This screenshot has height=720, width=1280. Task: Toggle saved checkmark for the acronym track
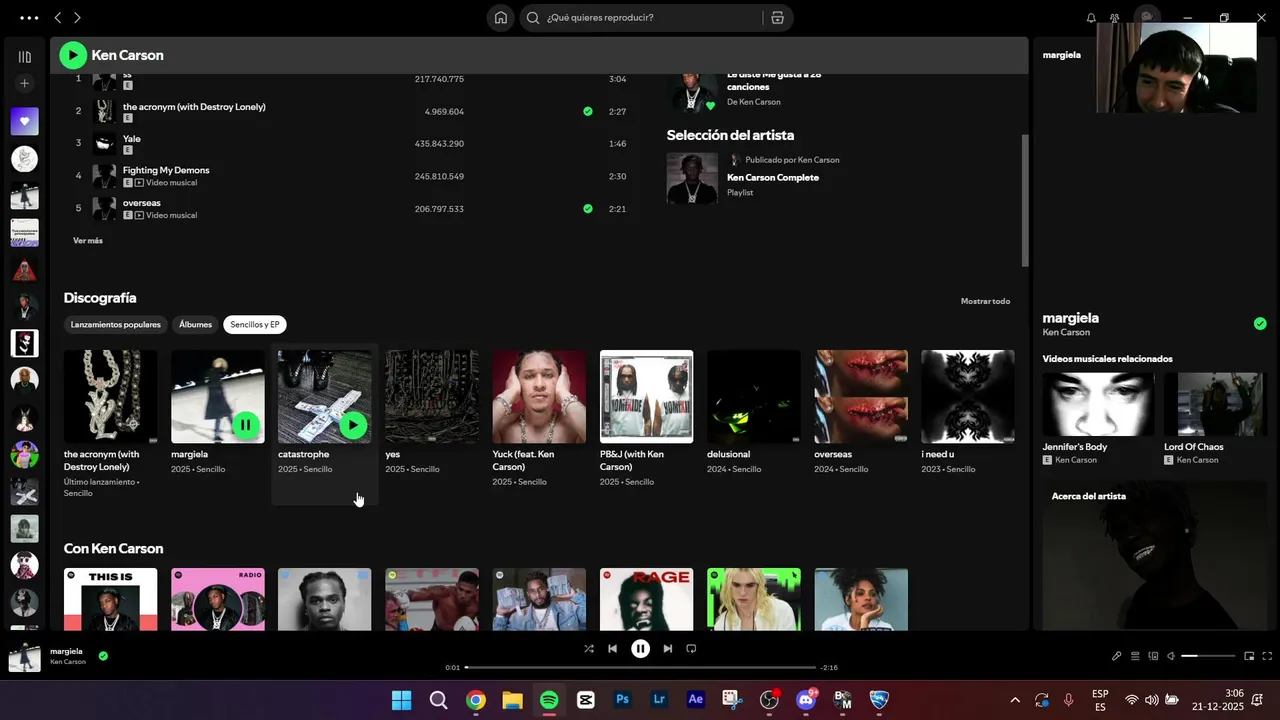click(588, 111)
